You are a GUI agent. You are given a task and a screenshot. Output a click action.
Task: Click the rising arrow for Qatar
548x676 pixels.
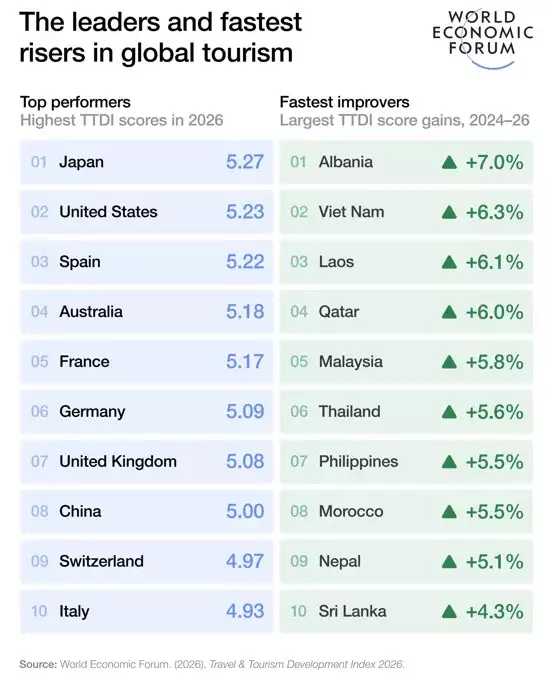point(449,312)
